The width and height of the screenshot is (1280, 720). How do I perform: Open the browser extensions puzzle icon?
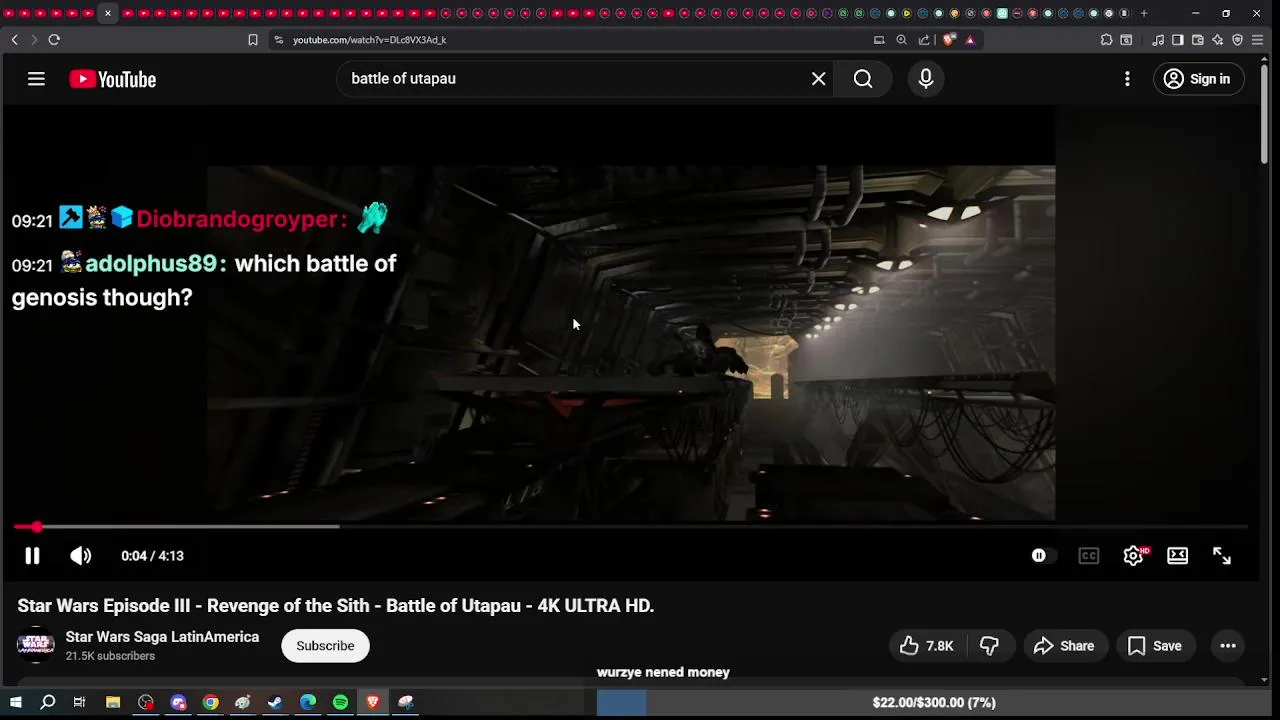coord(1106,40)
